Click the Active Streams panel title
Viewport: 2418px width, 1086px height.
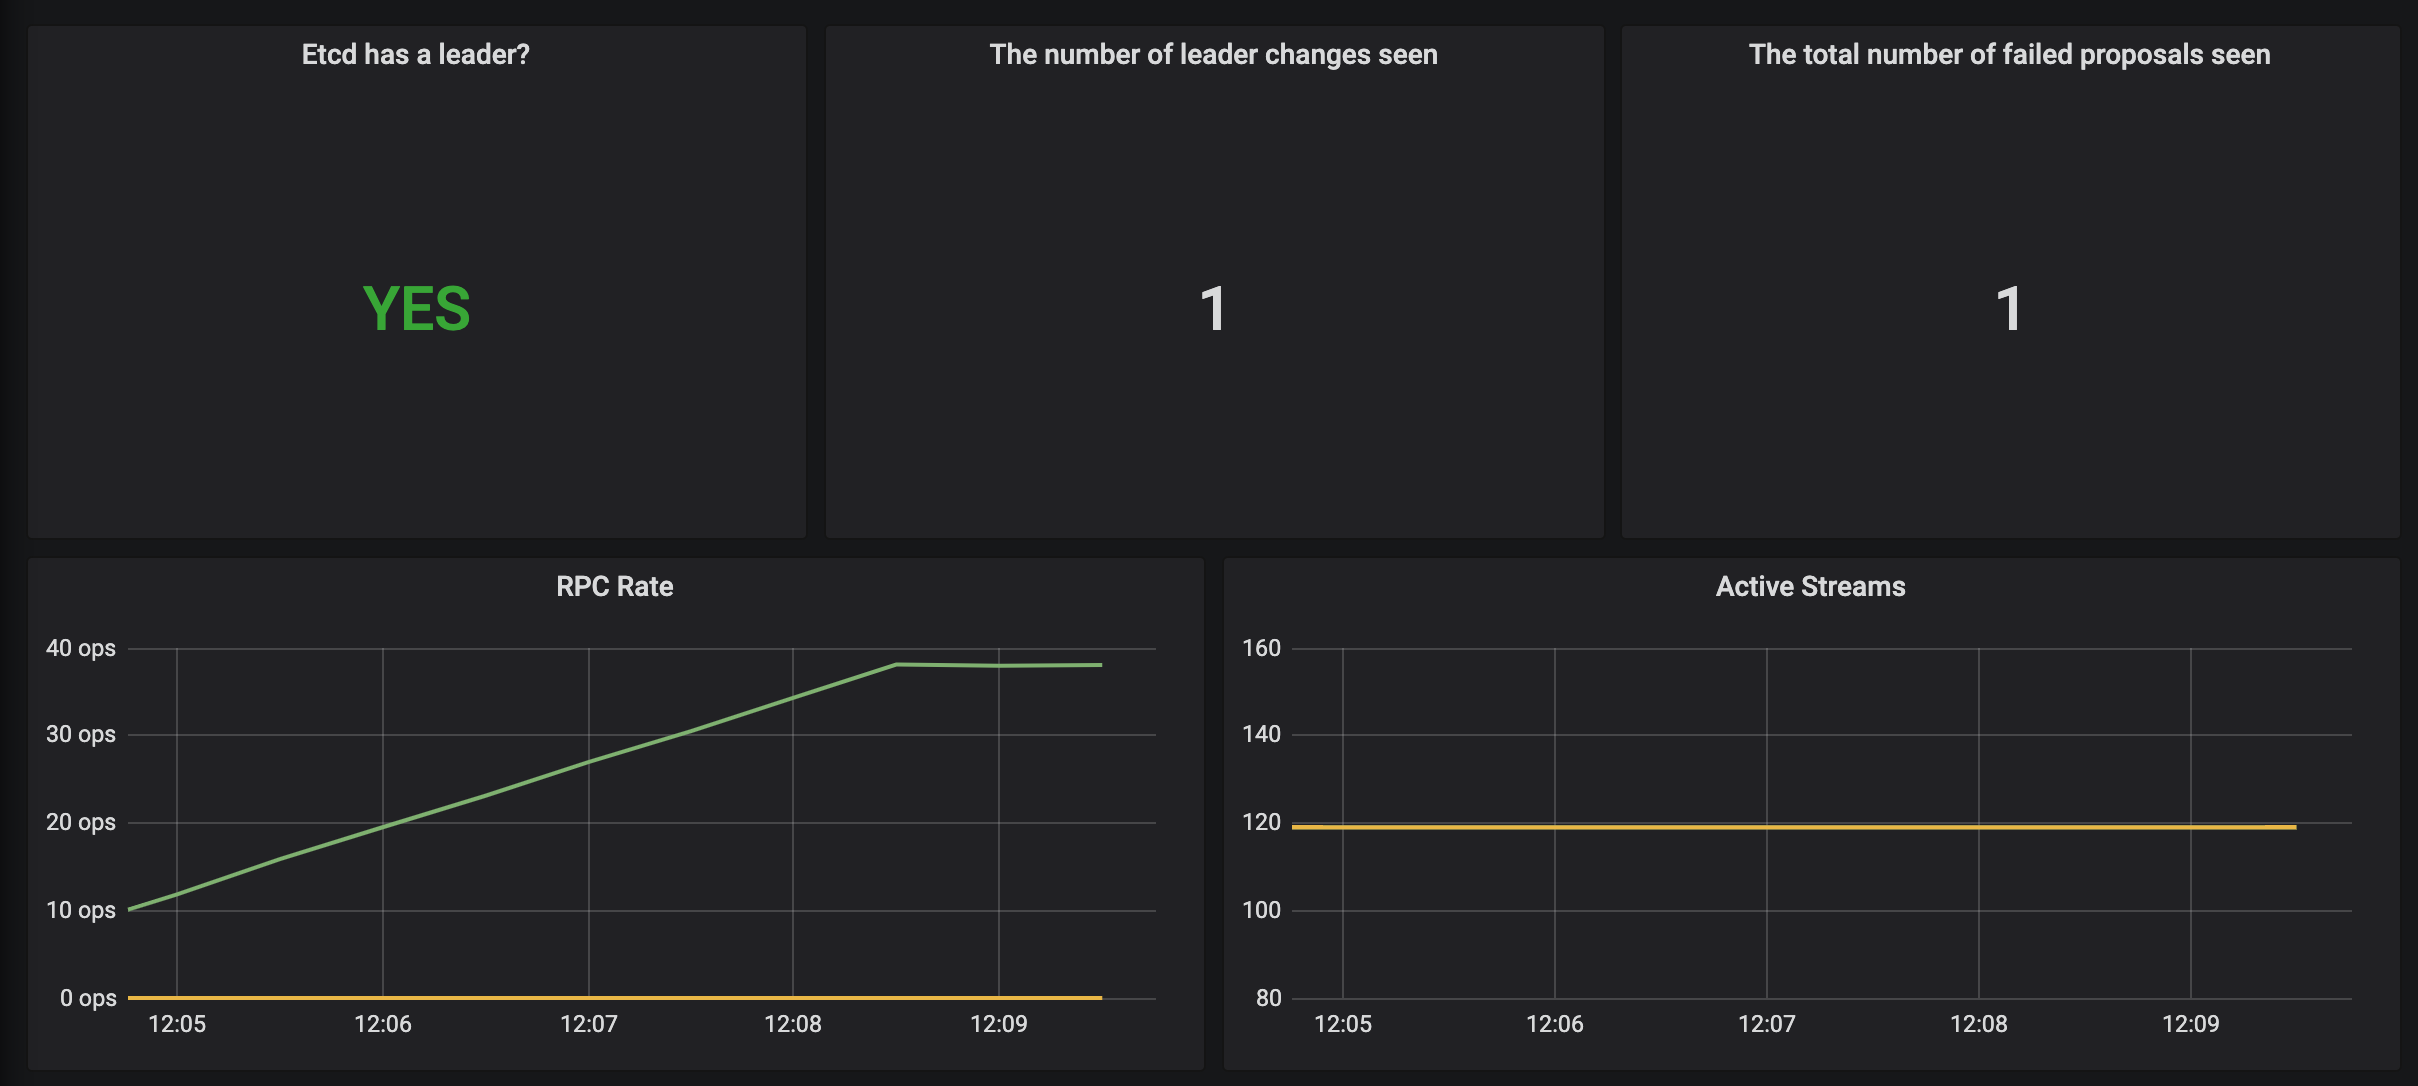1810,587
